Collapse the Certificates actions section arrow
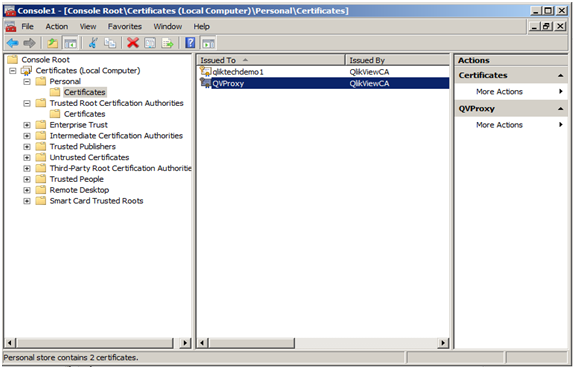Screen dimensions: 575x369 560,76
